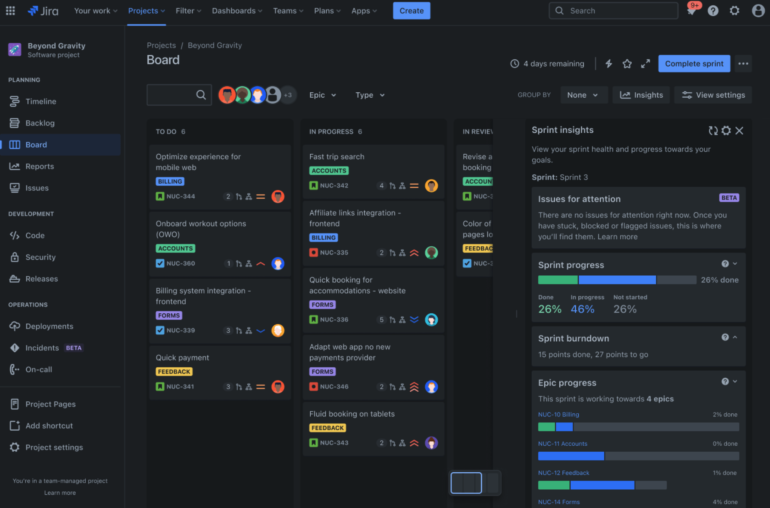Open the Projects menu
Screen dimensions: 770x508
(146, 10)
